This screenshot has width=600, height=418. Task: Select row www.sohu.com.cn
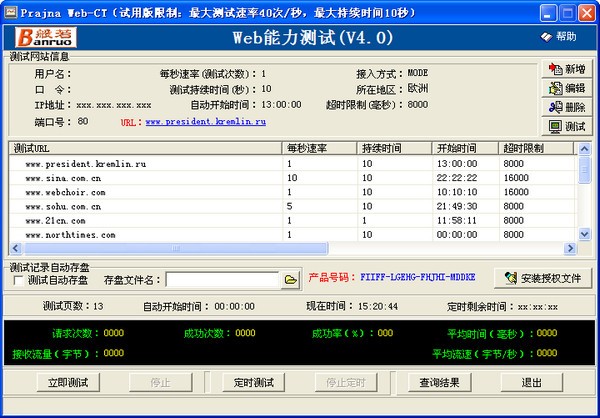[x=292, y=206]
